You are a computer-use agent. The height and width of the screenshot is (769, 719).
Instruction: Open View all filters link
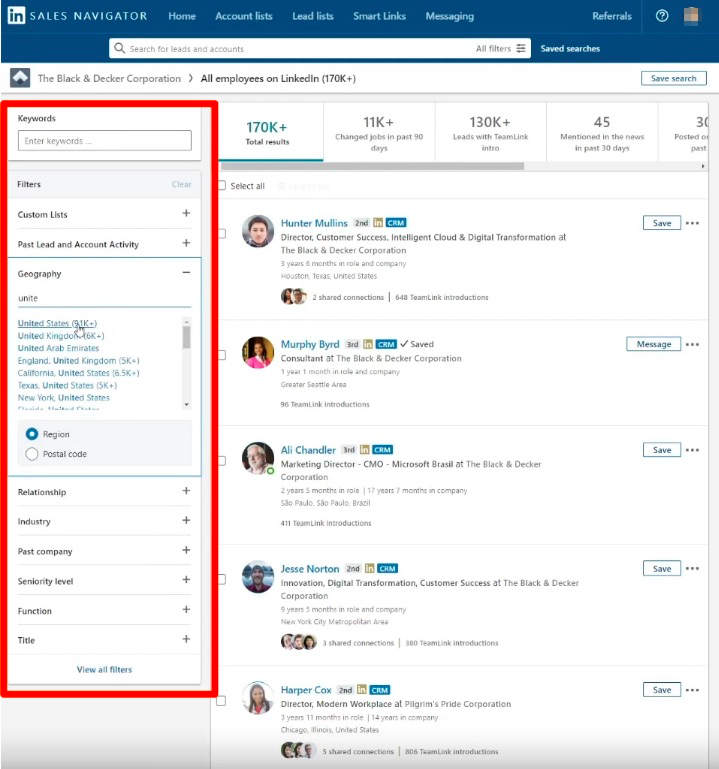(x=104, y=669)
